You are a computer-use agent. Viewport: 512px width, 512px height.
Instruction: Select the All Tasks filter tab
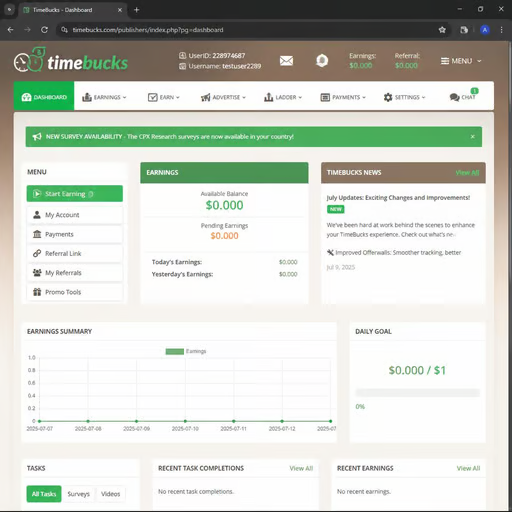44,494
